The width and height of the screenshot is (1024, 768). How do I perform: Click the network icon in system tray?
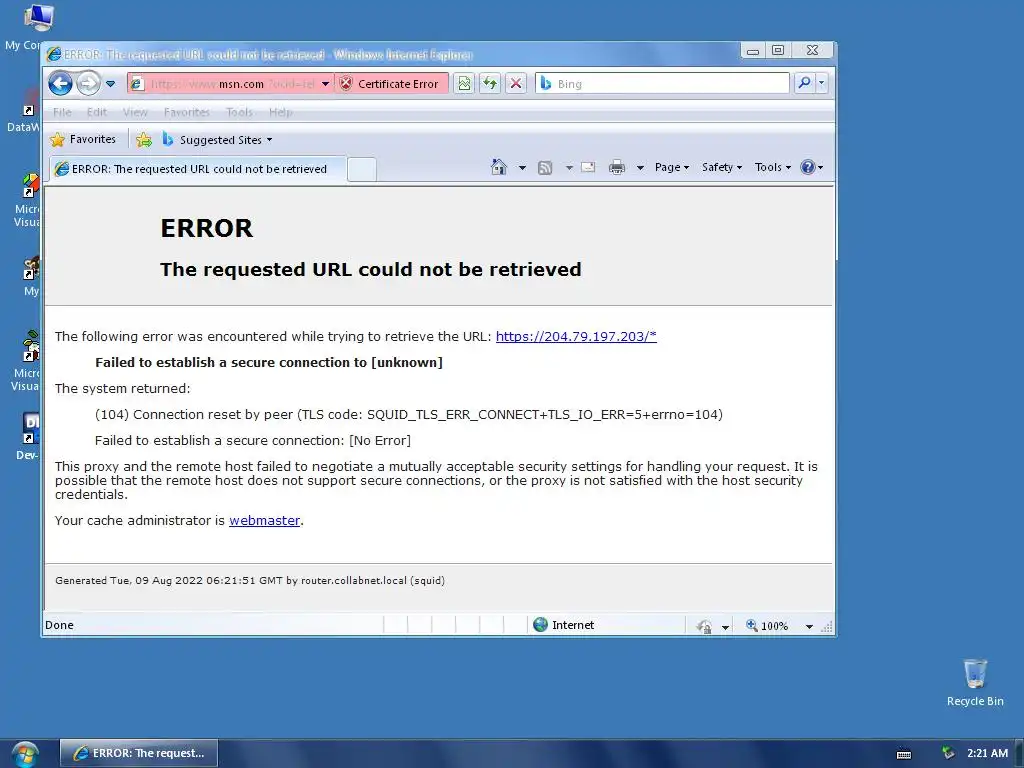tap(948, 753)
